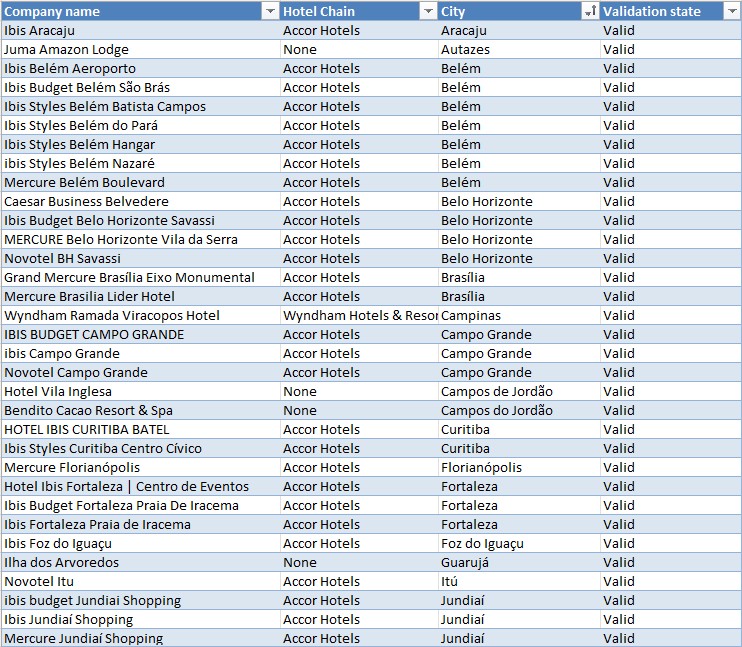Select the Wyndham Hotels & Resorts chain cell
This screenshot has width=742, height=647.
(x=358, y=315)
